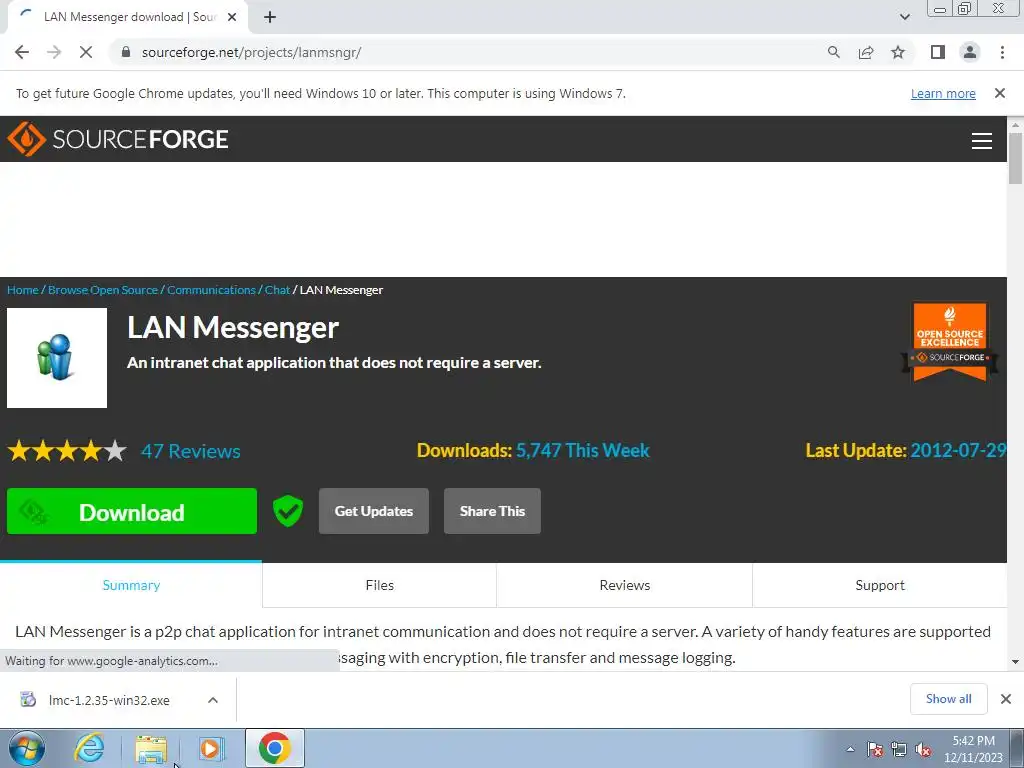This screenshot has height=768, width=1024.
Task: Open media player from taskbar
Action: pyautogui.click(x=210, y=748)
